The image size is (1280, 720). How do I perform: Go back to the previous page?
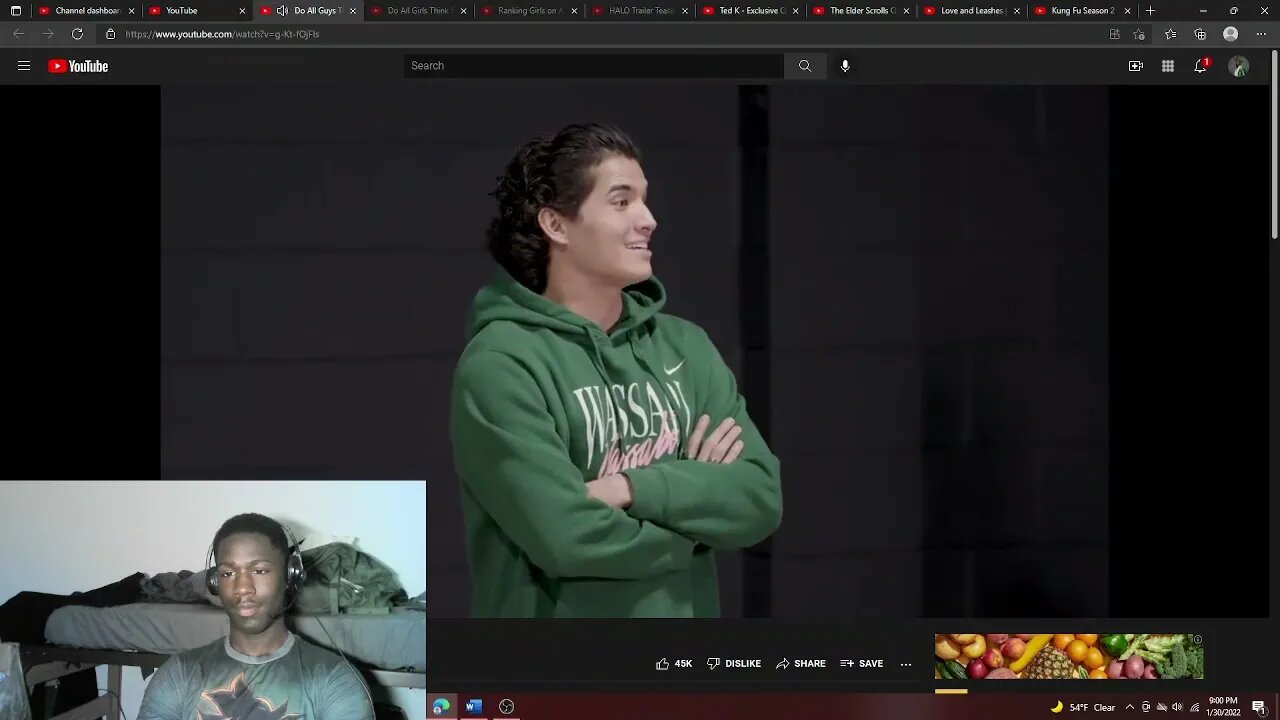tap(18, 34)
